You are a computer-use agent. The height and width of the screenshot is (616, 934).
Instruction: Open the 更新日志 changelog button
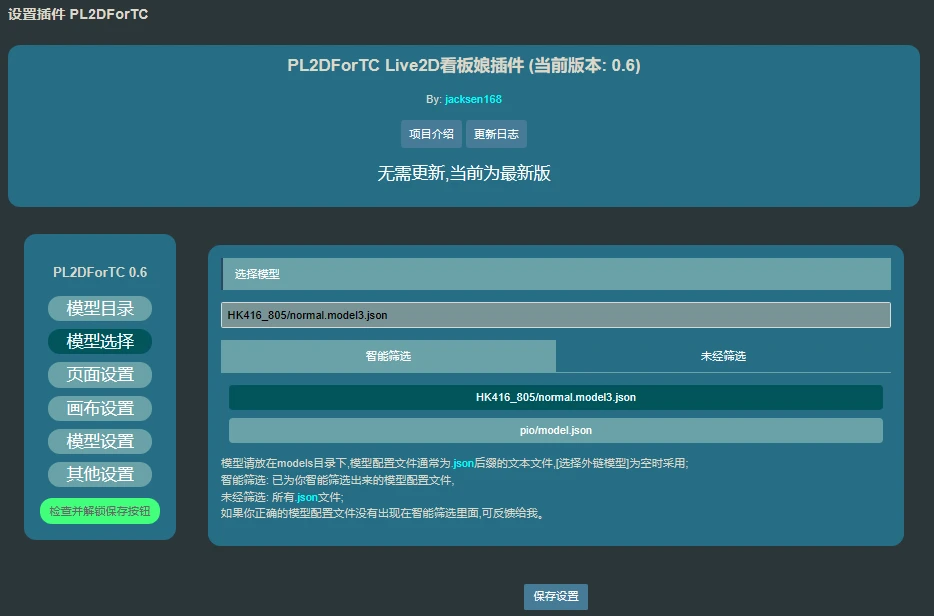coord(496,134)
